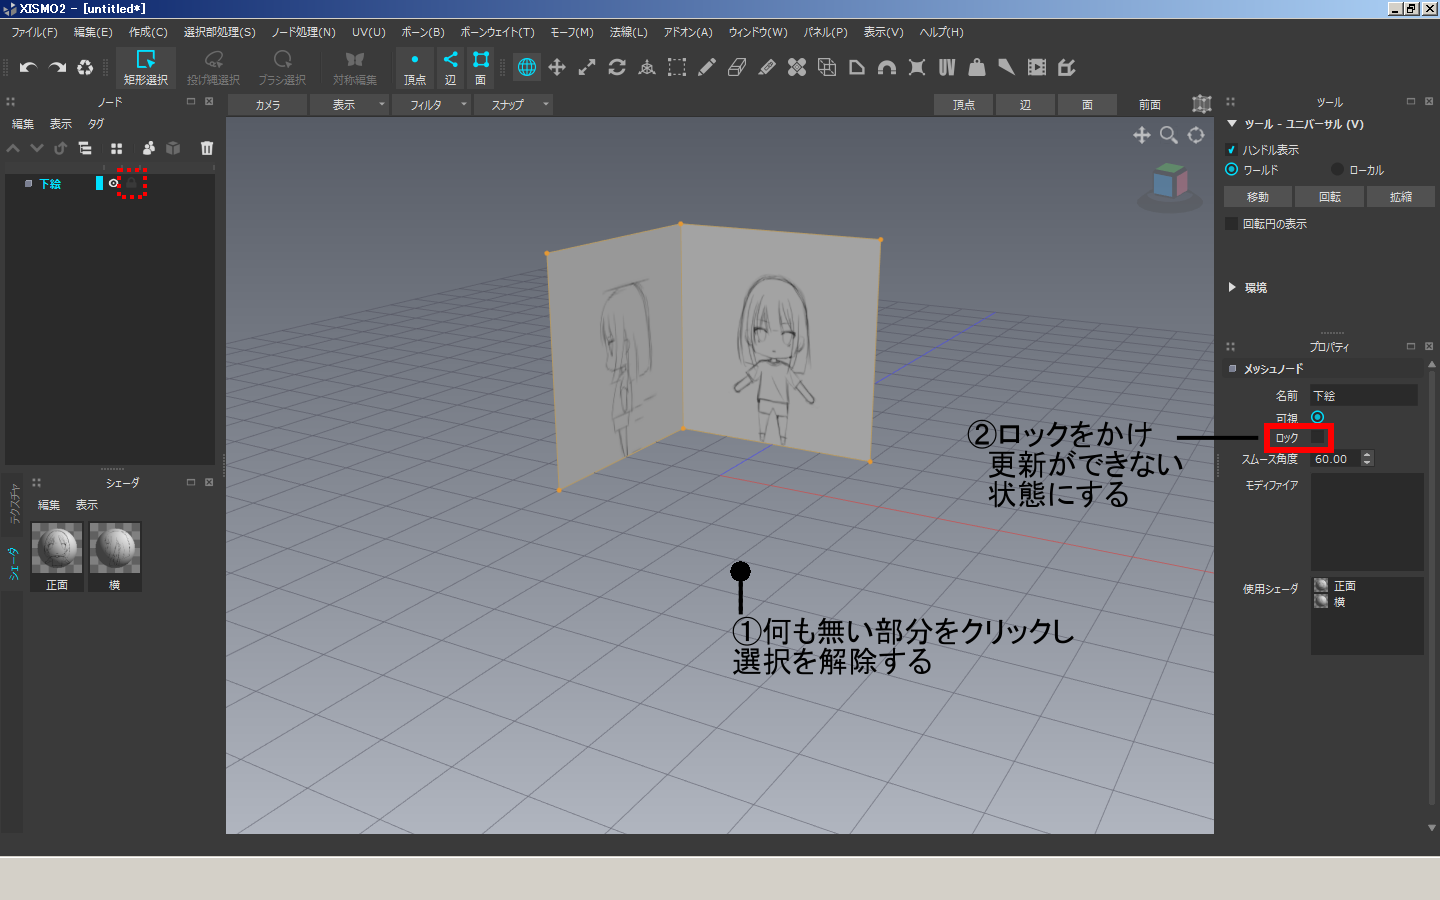Click スムース角度 stepper arrows
The height and width of the screenshot is (900, 1440).
coord(1367,458)
